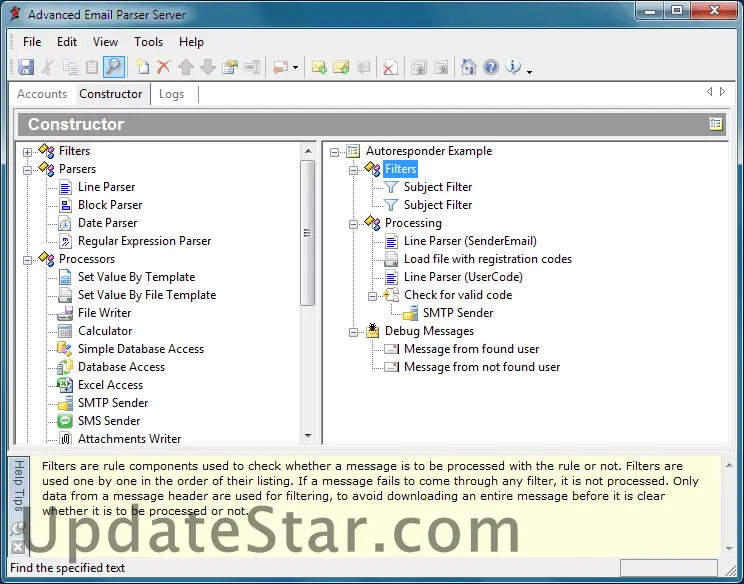Click the Home house icon
Viewport: 744px width, 584px height.
coord(468,67)
